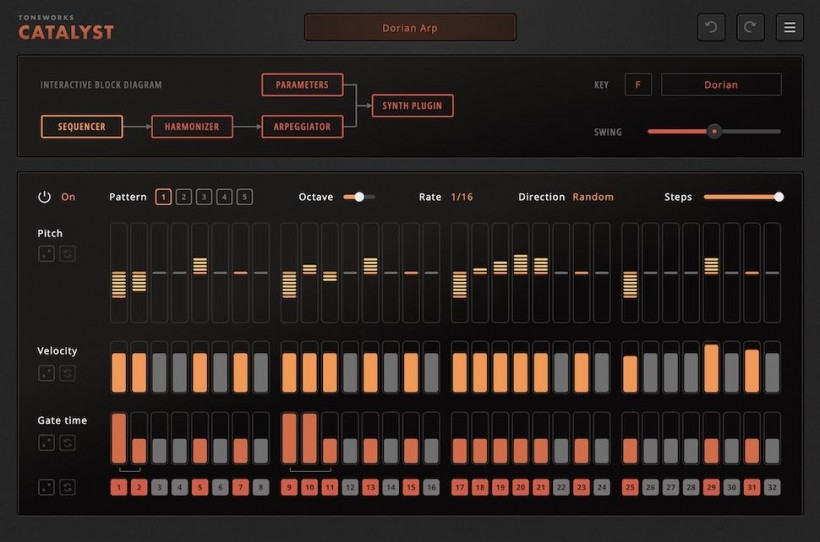Click the Swing slider handle
The height and width of the screenshot is (542, 820).
pos(714,131)
